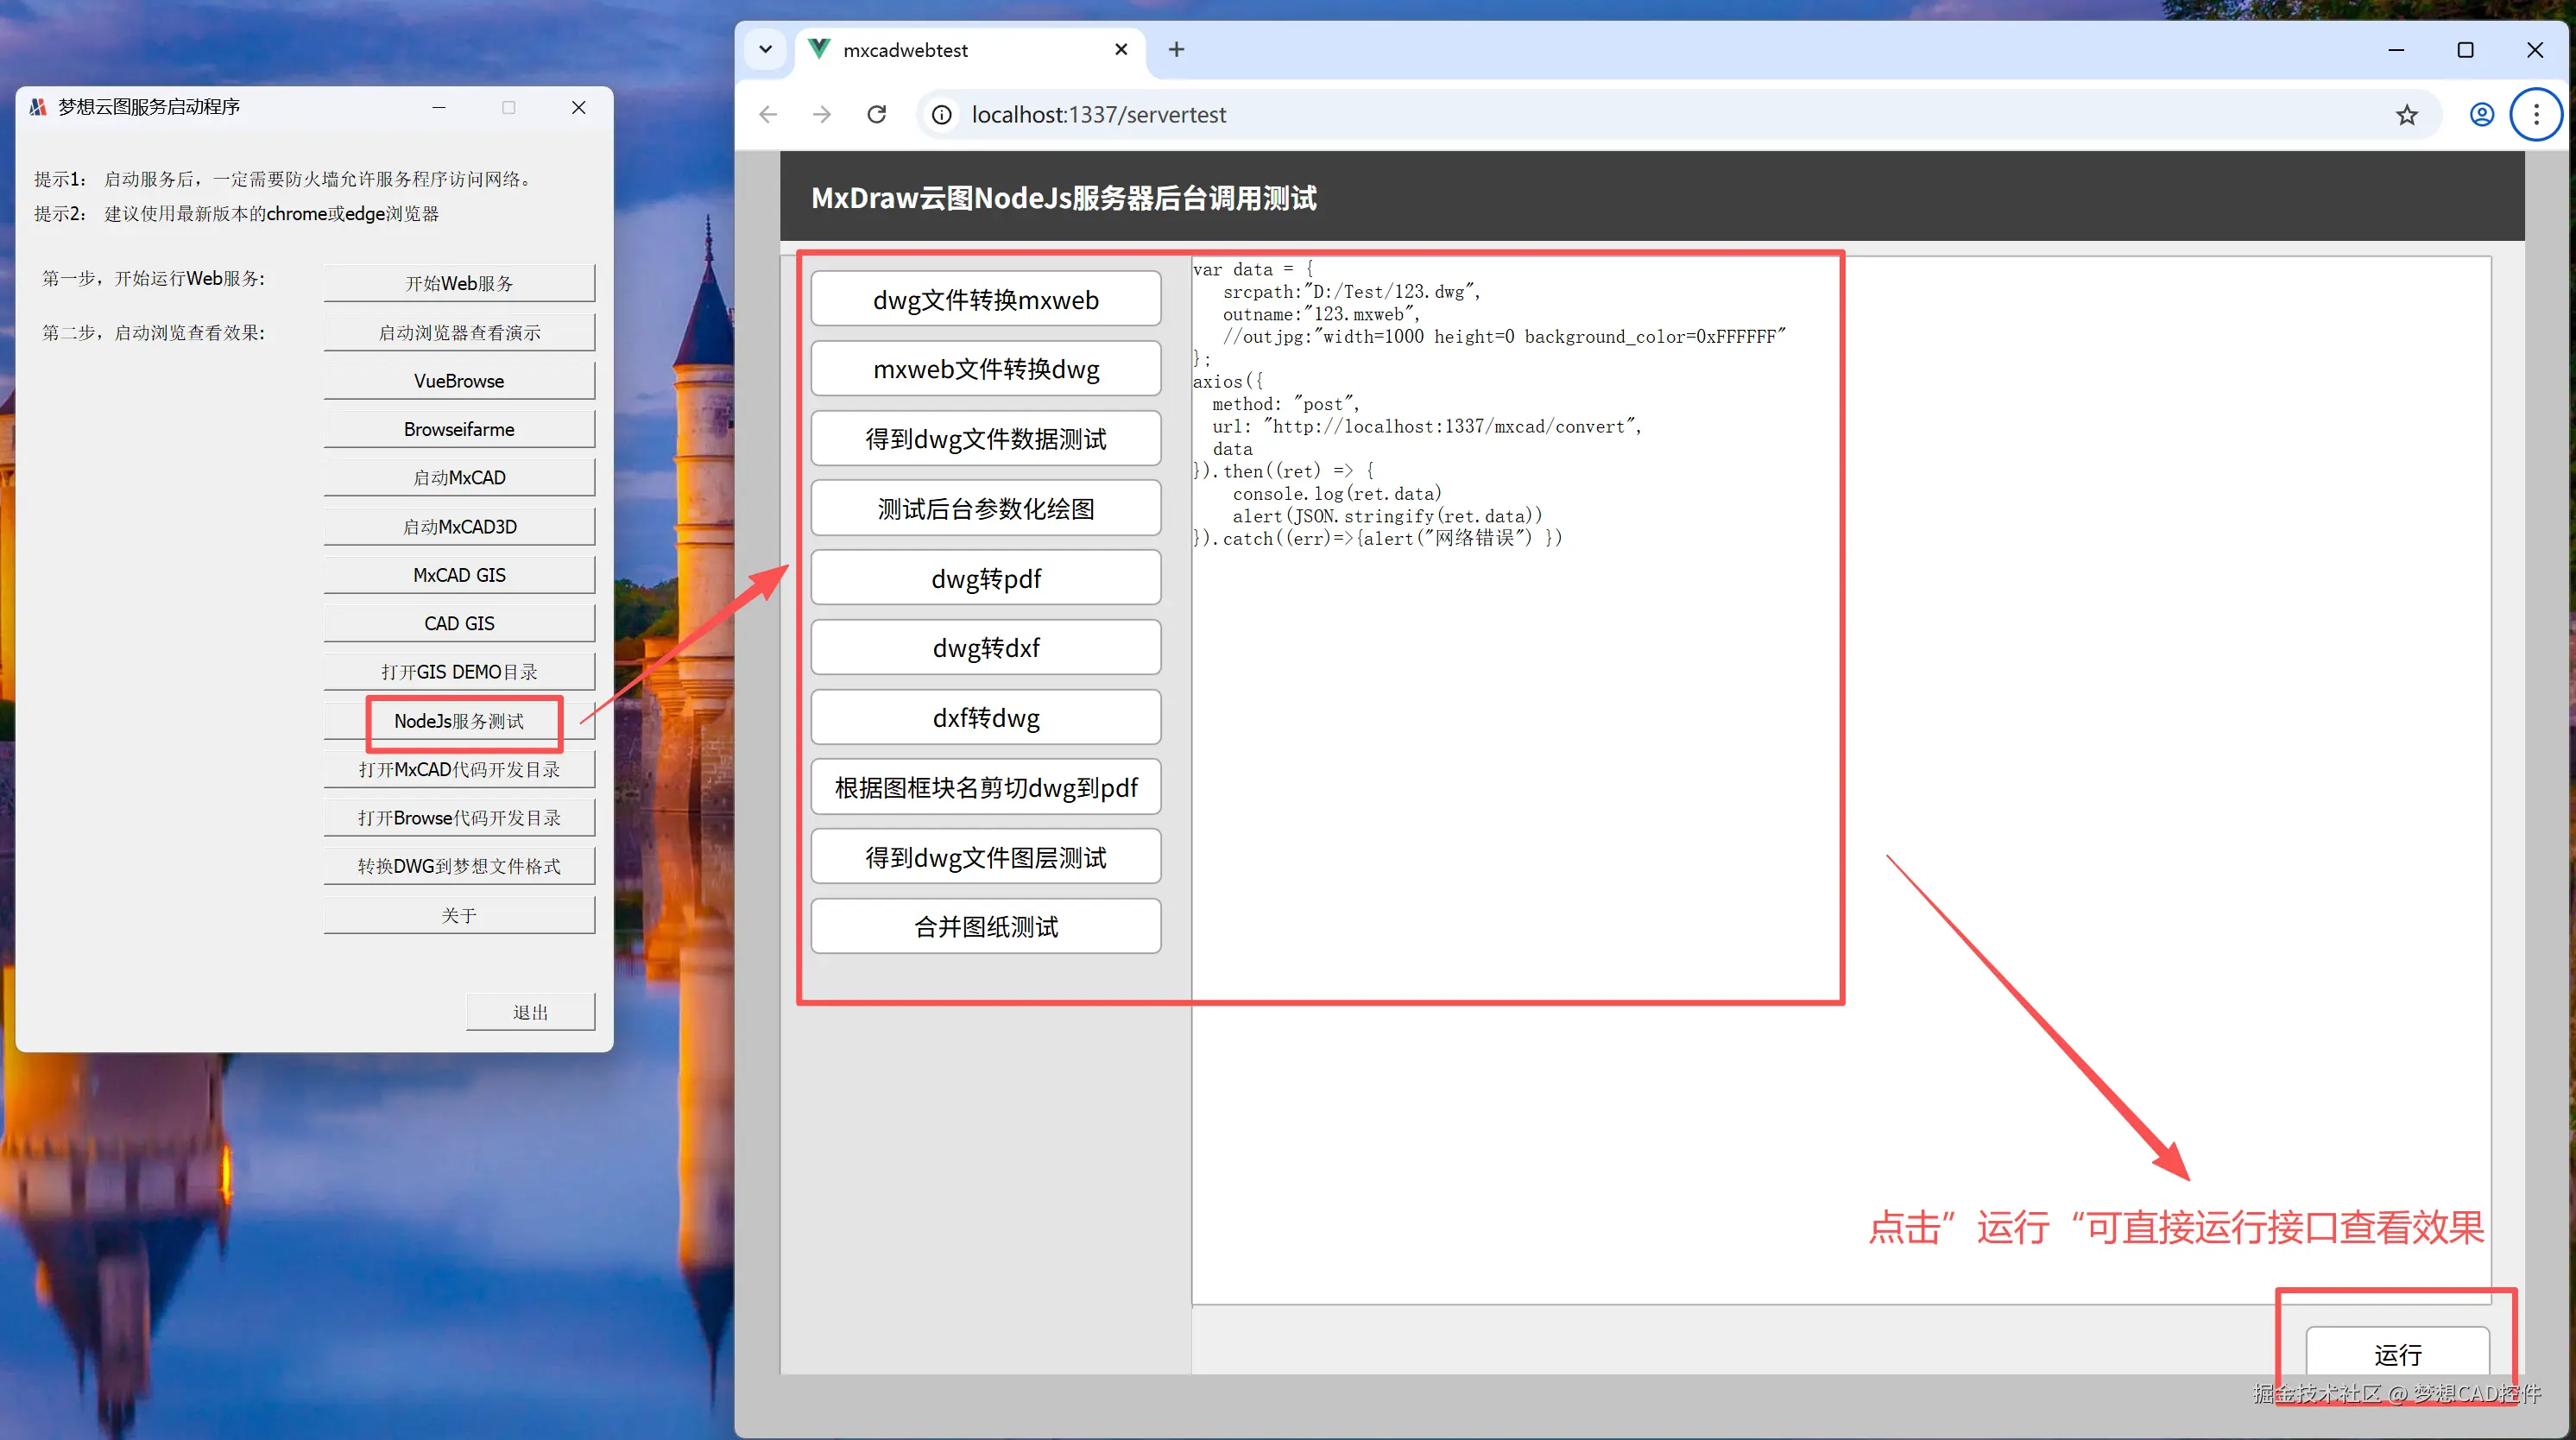Click the bookmark star icon
The image size is (2576, 1440).
coord(2406,114)
